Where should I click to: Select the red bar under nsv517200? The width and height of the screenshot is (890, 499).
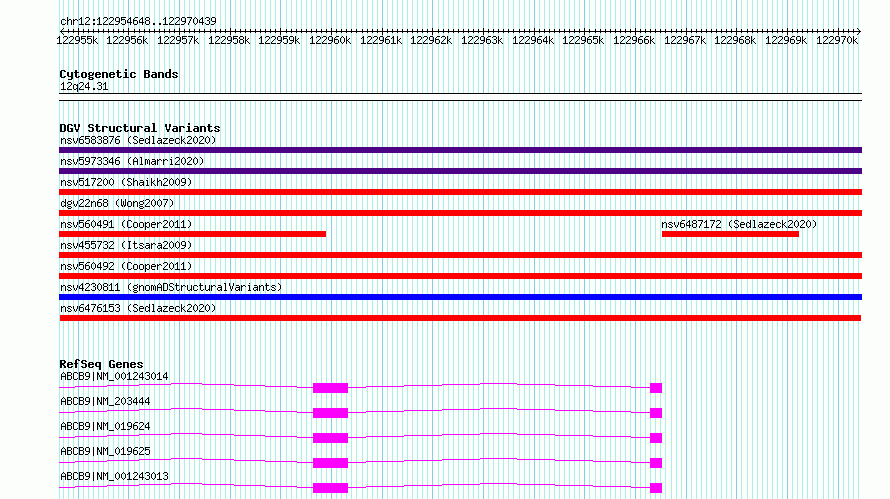click(x=460, y=192)
